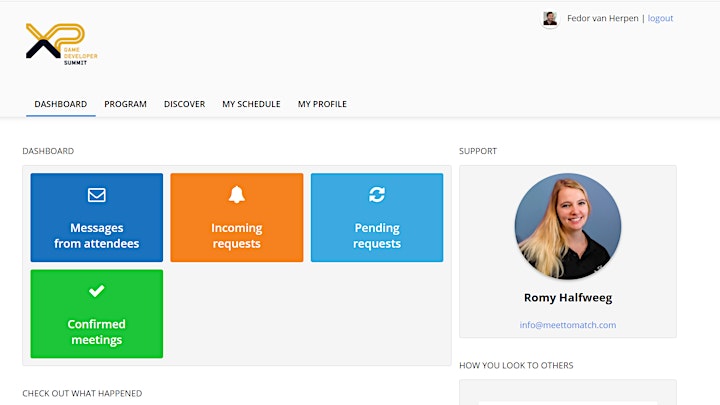720x405 pixels.
Task: View Confirmed meetings tile label
Action: pos(96,332)
